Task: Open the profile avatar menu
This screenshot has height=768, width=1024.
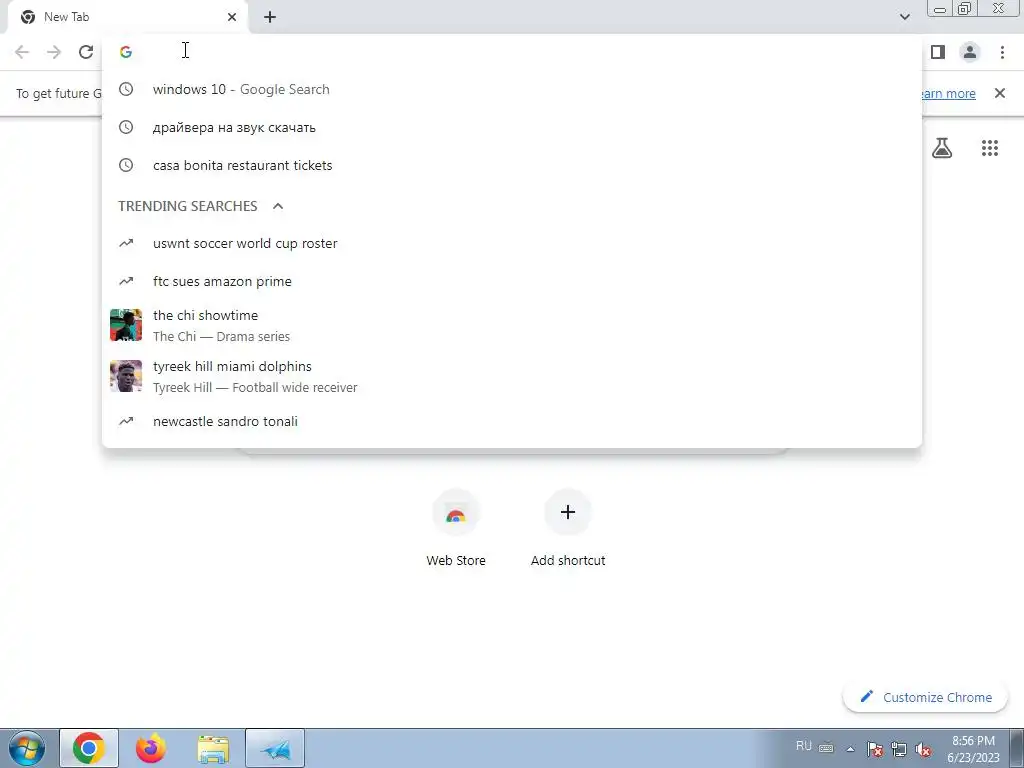Action: tap(970, 52)
